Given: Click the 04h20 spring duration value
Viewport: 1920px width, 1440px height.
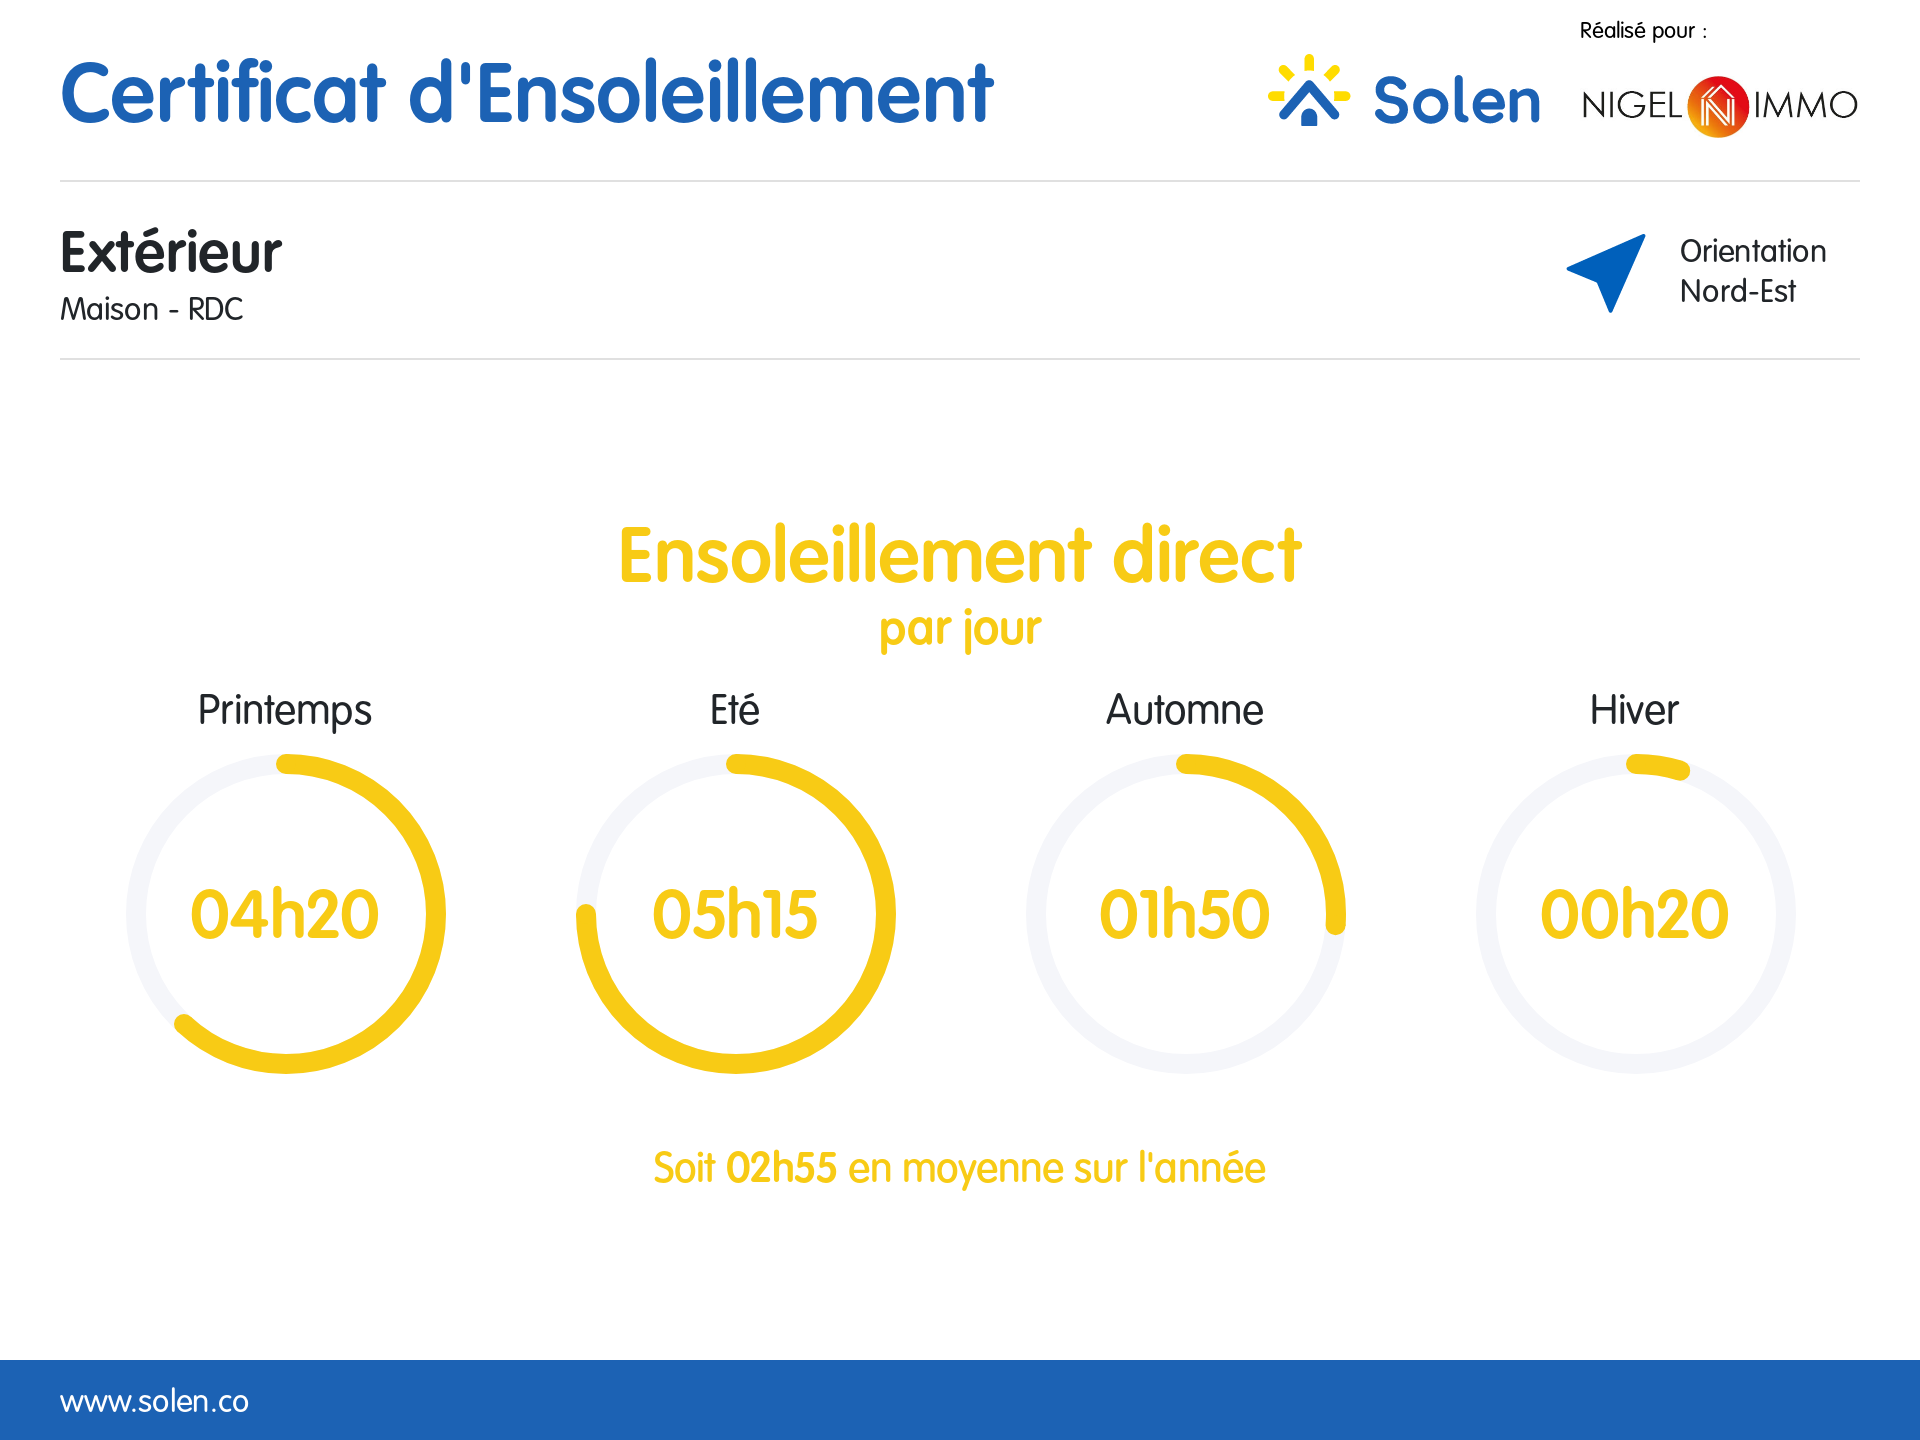Looking at the screenshot, I should pyautogui.click(x=285, y=914).
